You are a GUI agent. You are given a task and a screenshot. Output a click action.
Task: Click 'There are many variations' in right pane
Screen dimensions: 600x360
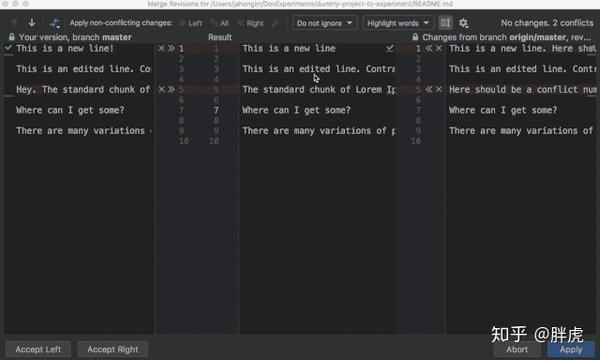[x=521, y=130]
